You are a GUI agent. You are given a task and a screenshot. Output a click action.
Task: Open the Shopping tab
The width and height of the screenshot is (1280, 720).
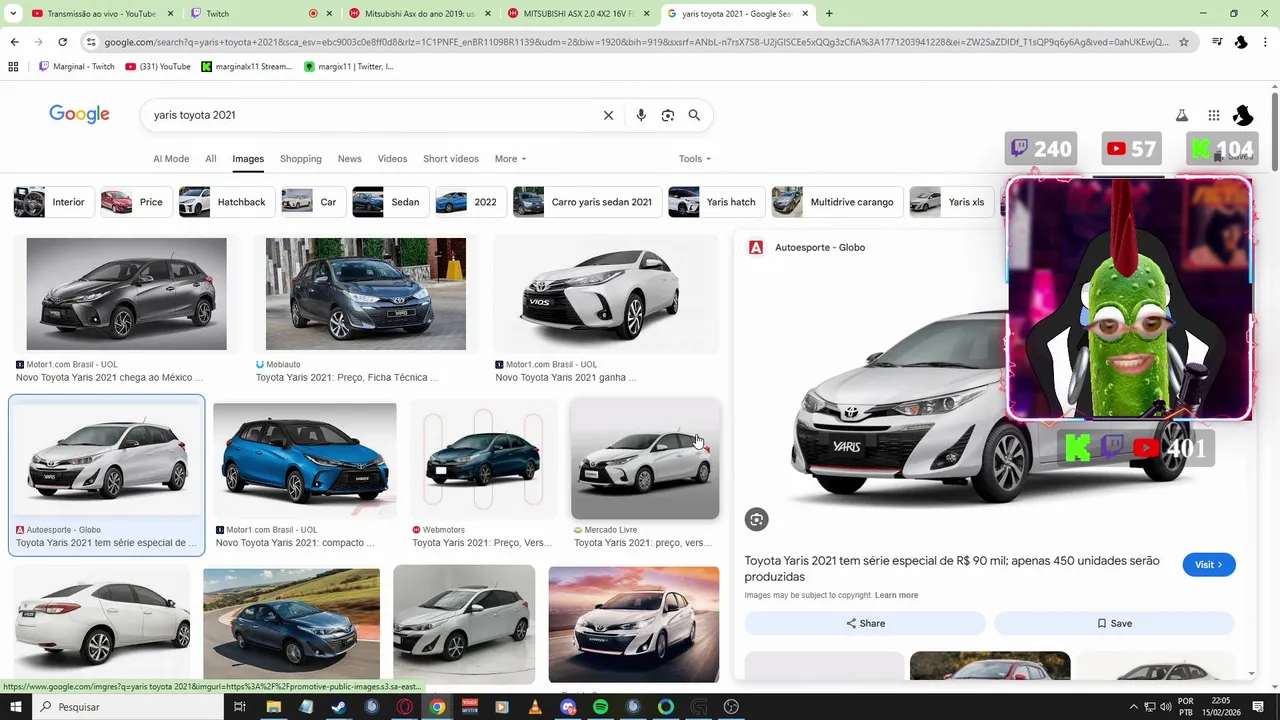[301, 159]
